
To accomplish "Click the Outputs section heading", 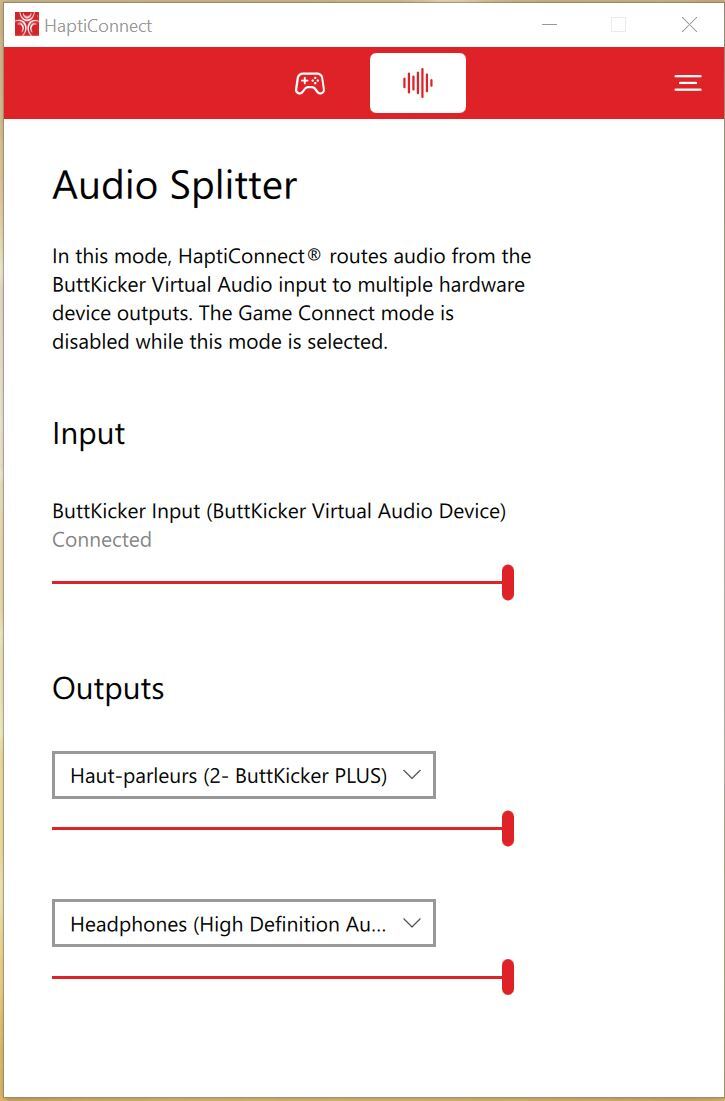I will click(108, 689).
